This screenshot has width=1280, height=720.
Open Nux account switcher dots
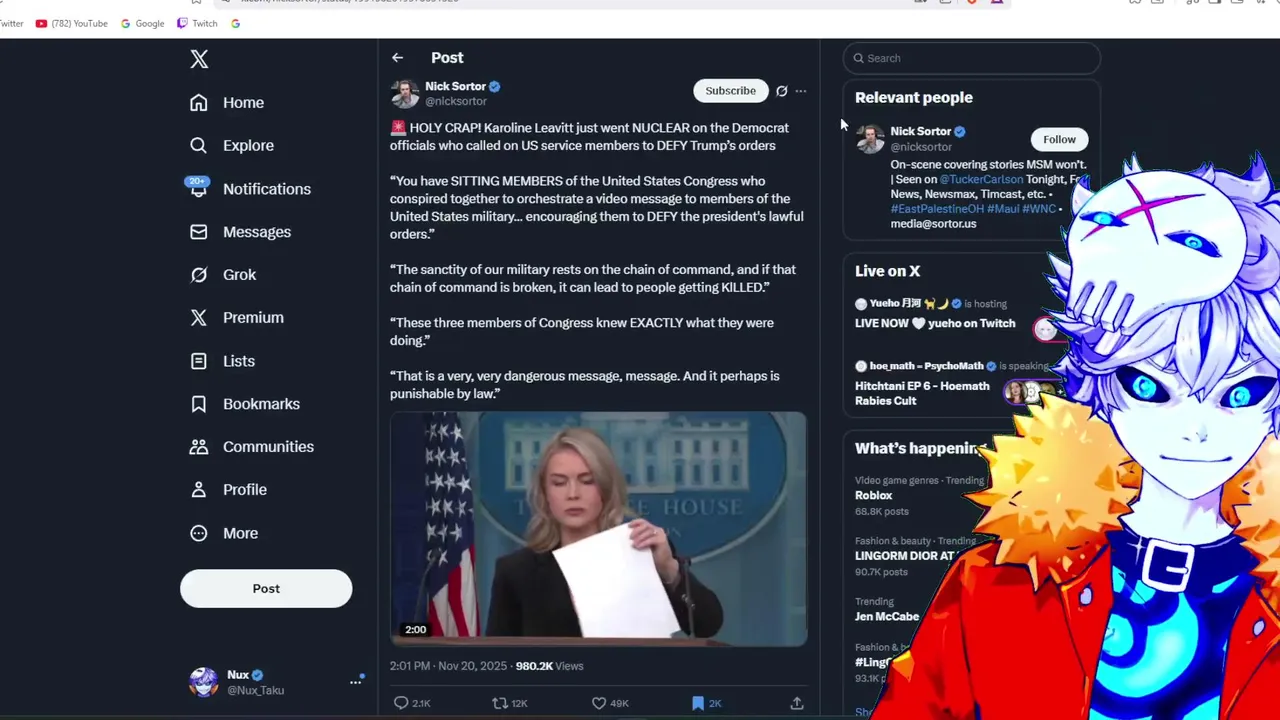355,682
